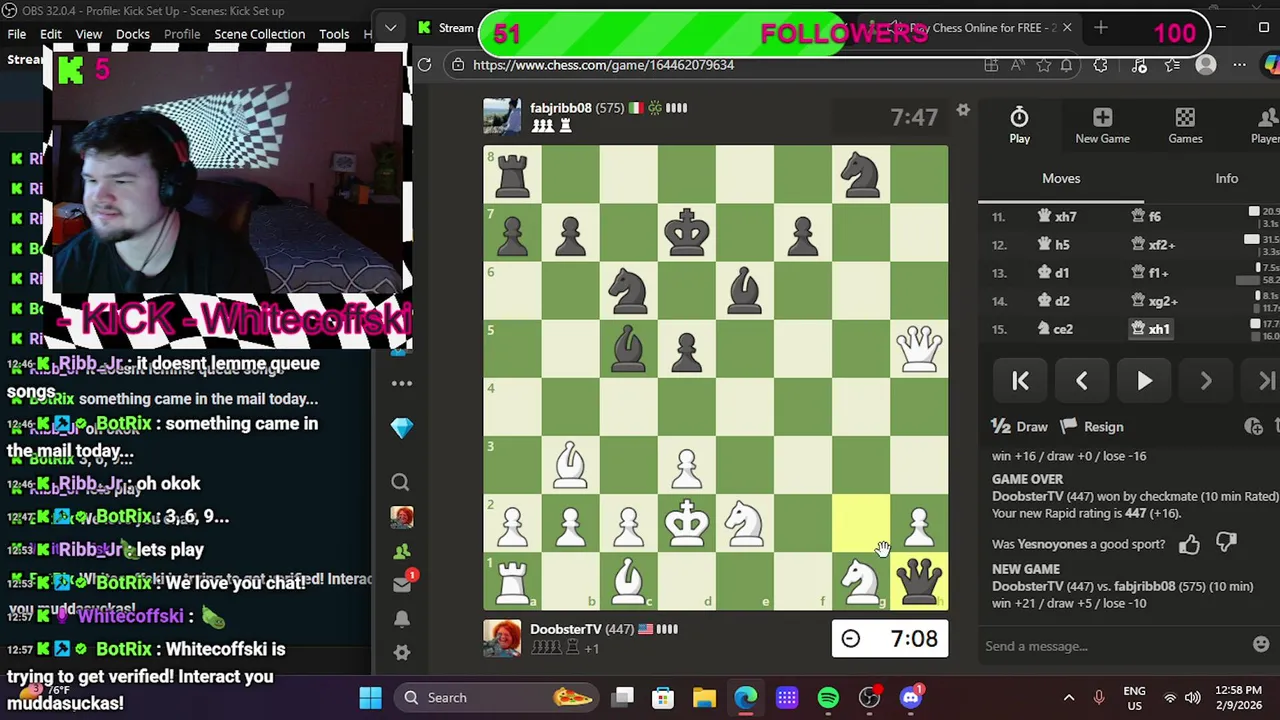Open chess.com notifications bell
This screenshot has width=1280, height=720.
click(x=402, y=619)
